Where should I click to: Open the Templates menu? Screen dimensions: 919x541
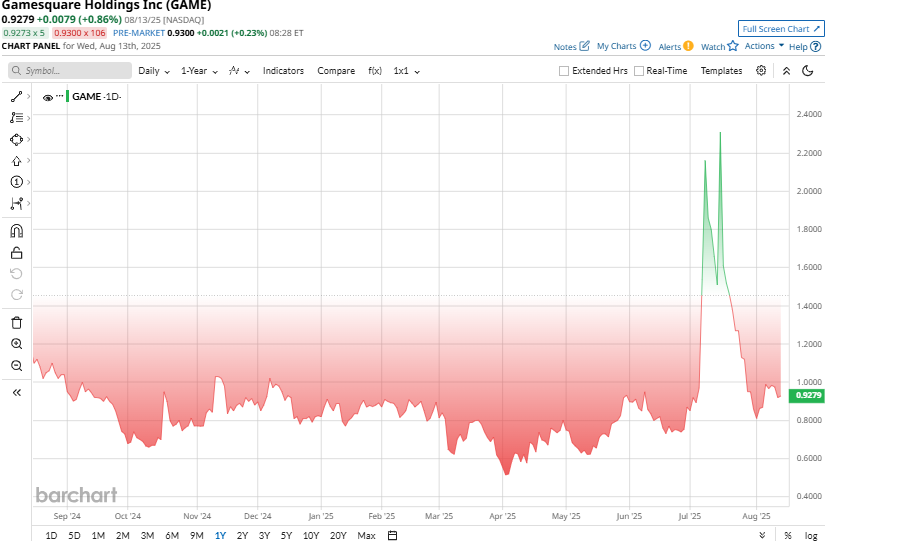[x=721, y=71]
